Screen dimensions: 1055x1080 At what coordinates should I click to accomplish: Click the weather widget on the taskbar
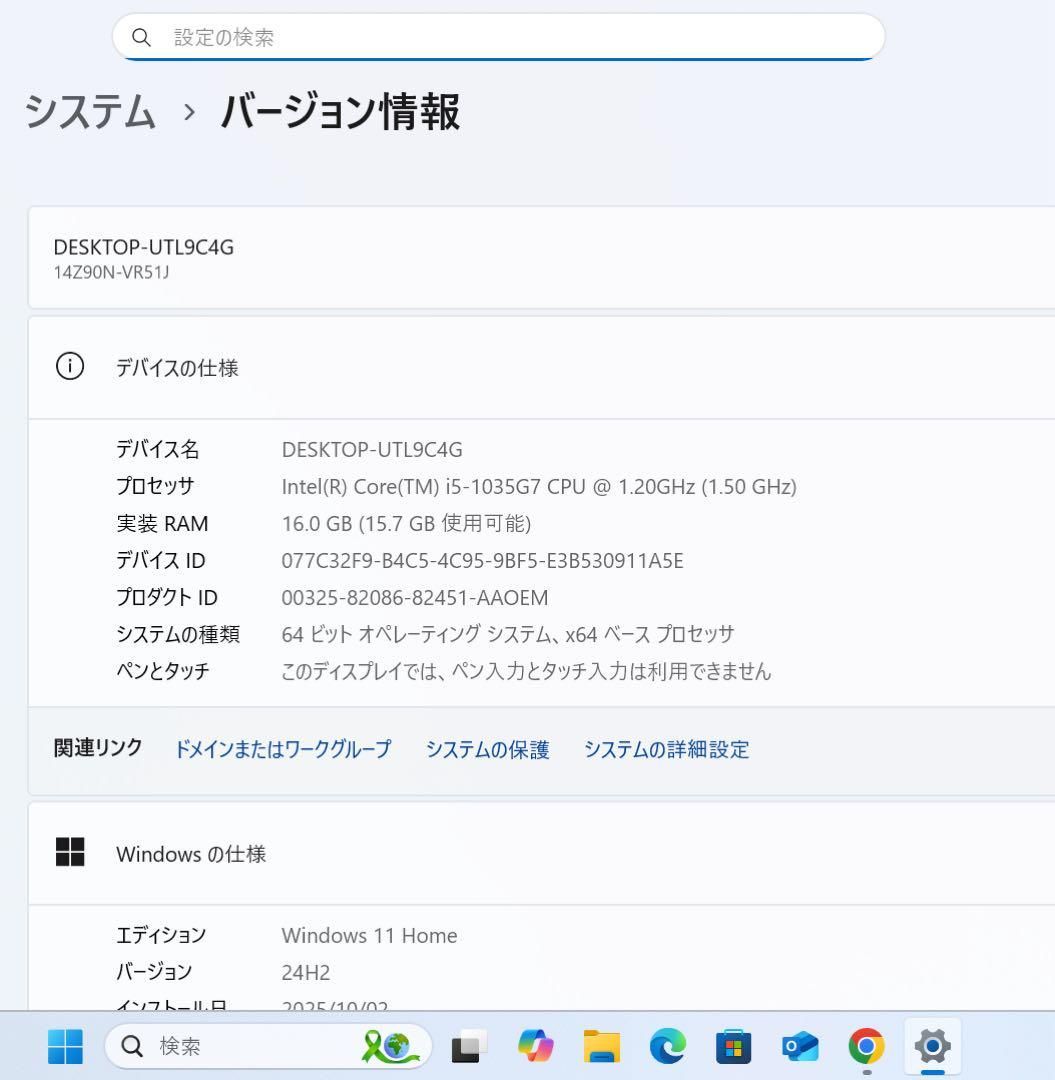point(390,1047)
